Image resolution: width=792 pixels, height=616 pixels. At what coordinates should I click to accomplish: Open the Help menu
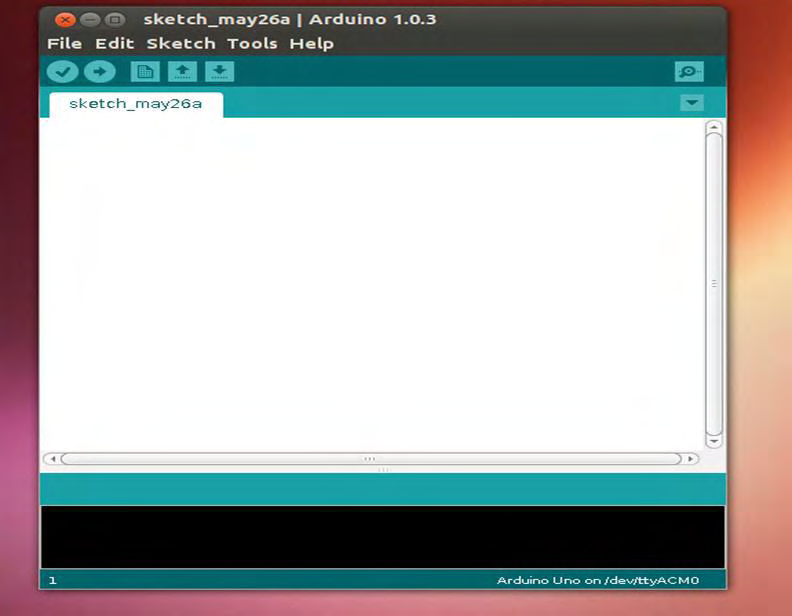click(x=312, y=43)
